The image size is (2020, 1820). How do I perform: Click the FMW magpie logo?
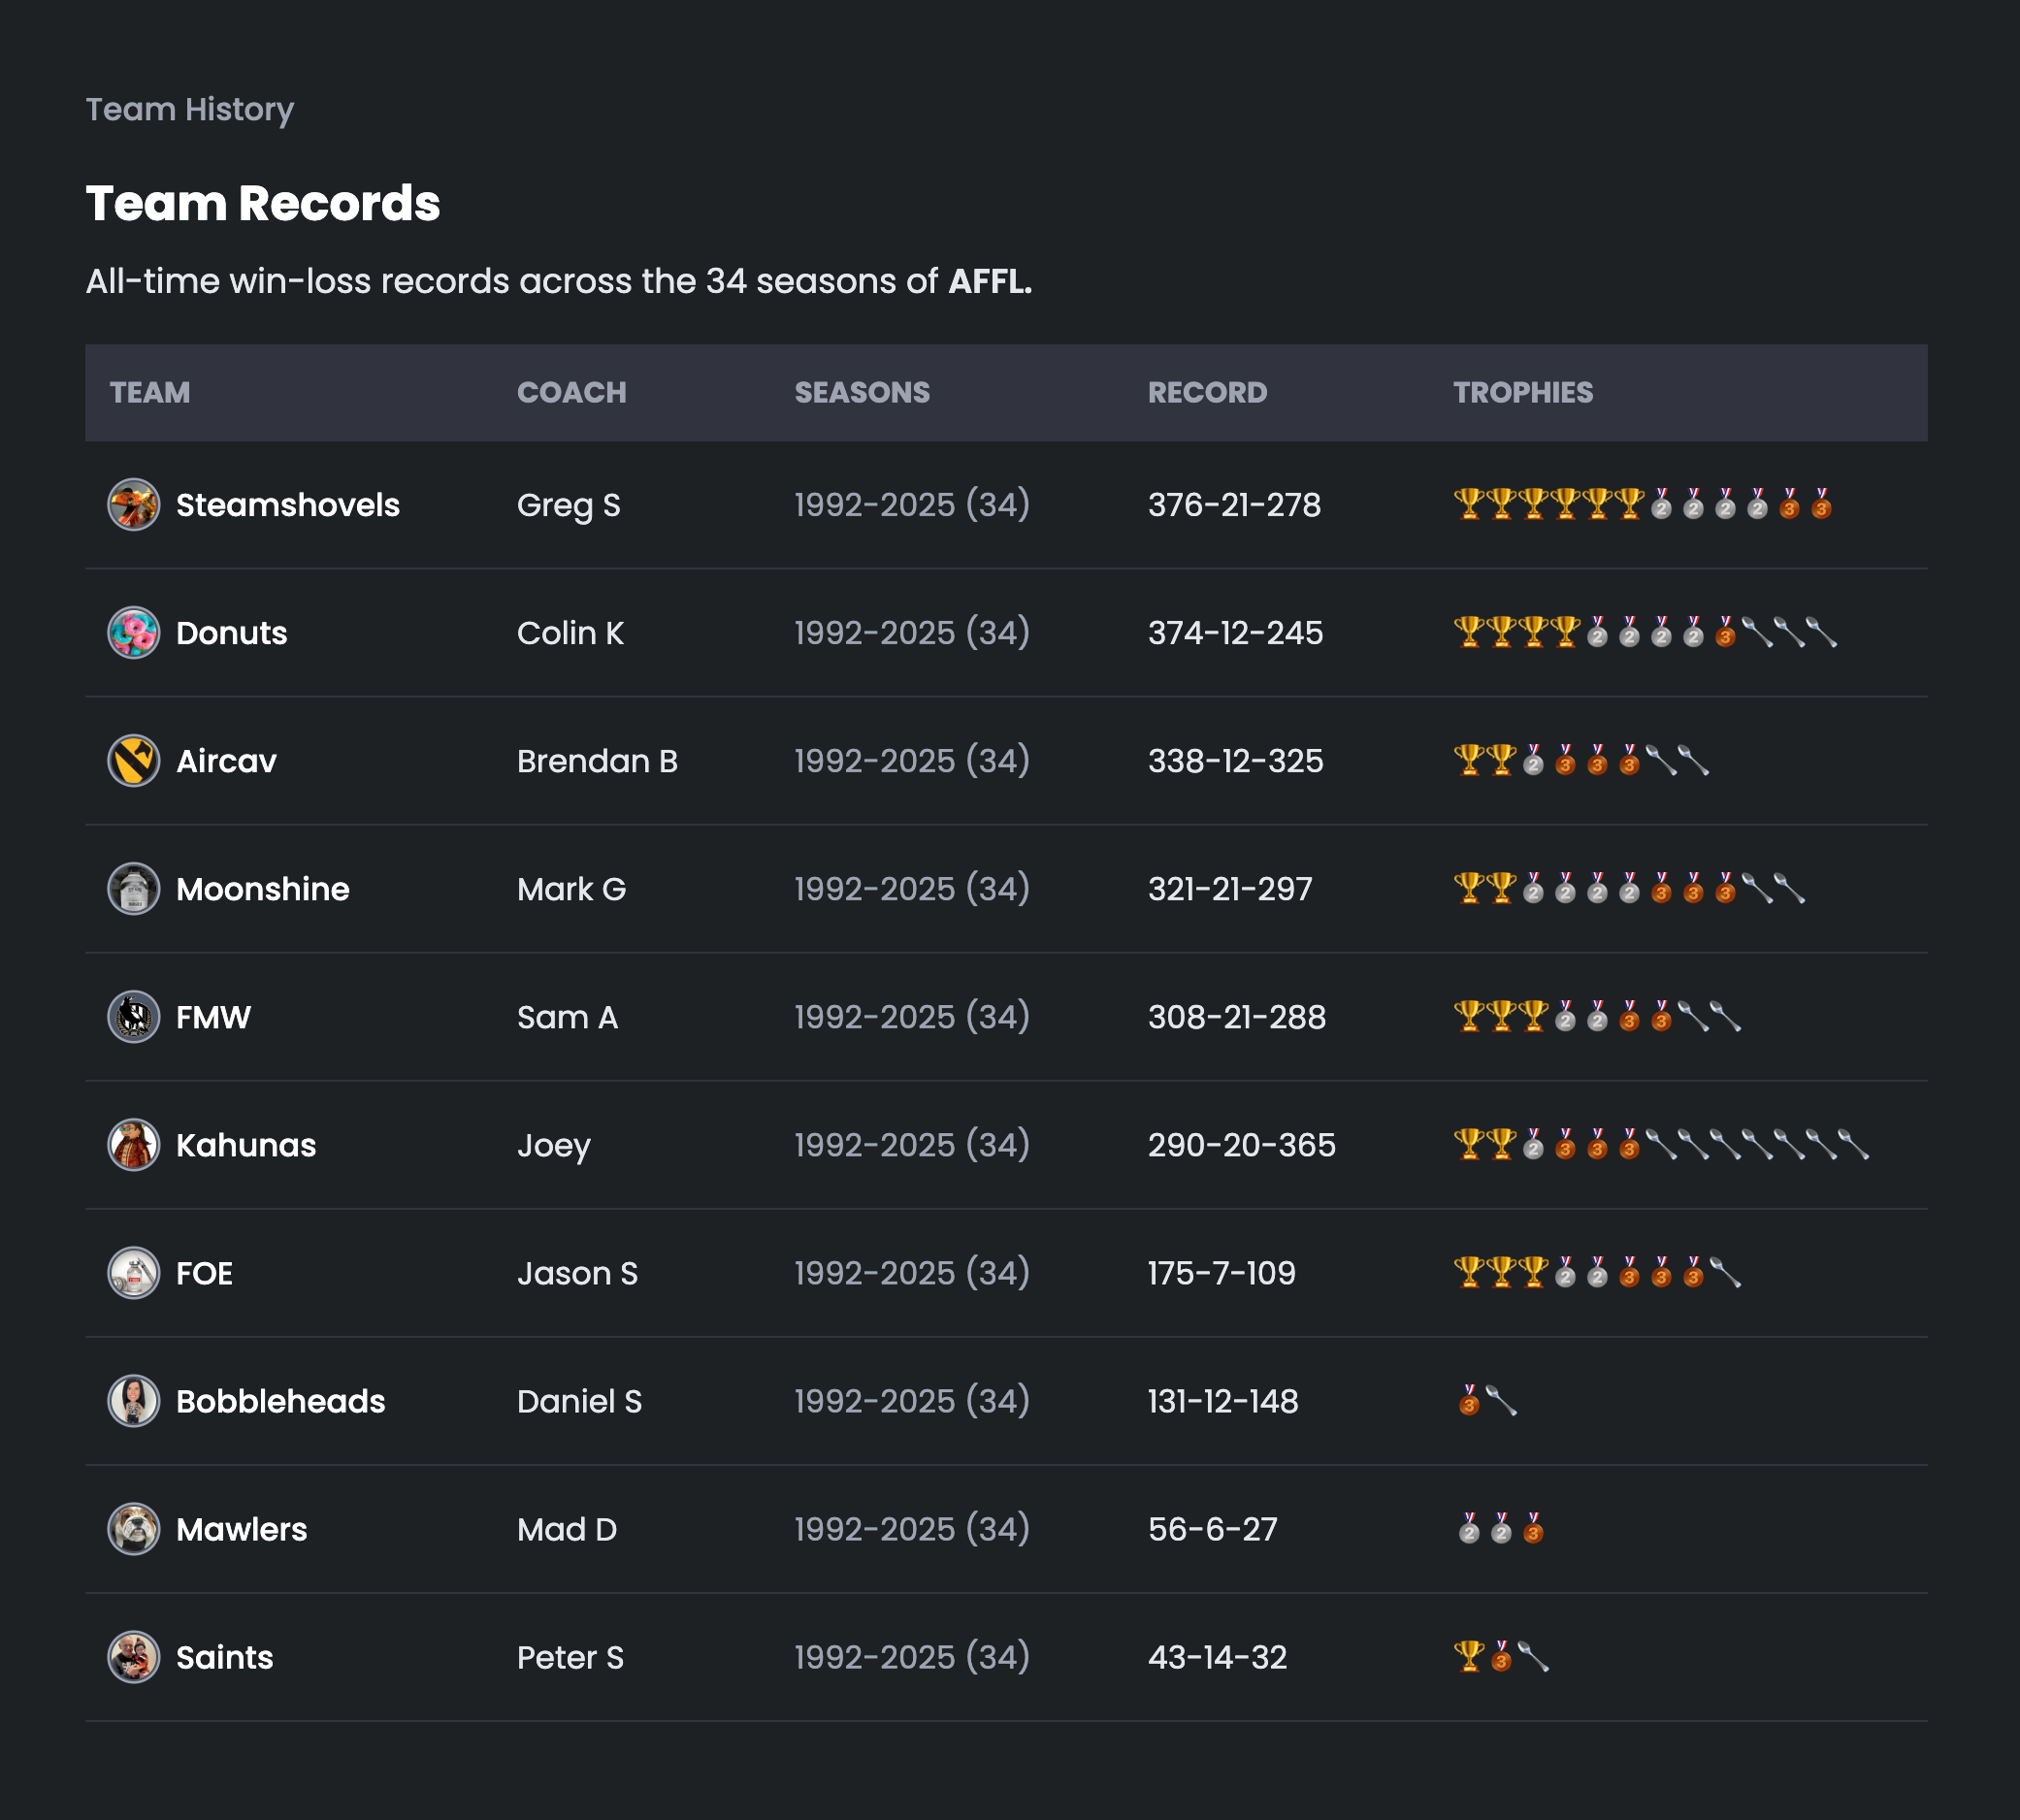(x=133, y=1017)
